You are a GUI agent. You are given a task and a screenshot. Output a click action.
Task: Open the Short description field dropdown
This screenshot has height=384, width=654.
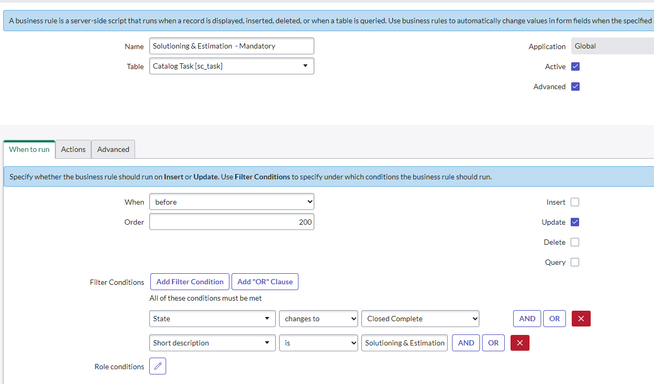[212, 343]
